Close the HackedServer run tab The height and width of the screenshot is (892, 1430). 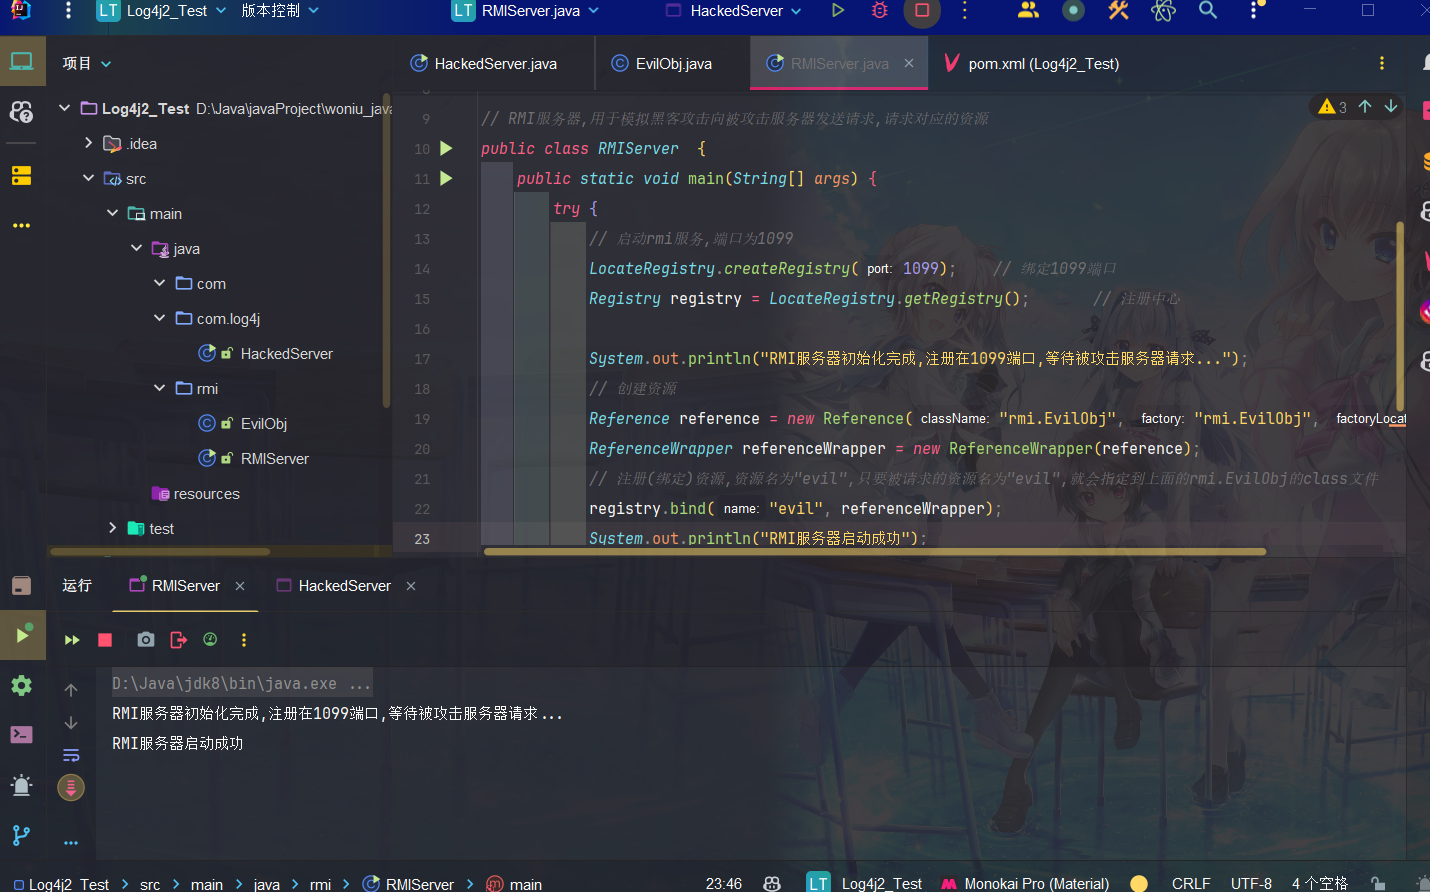[x=411, y=586]
